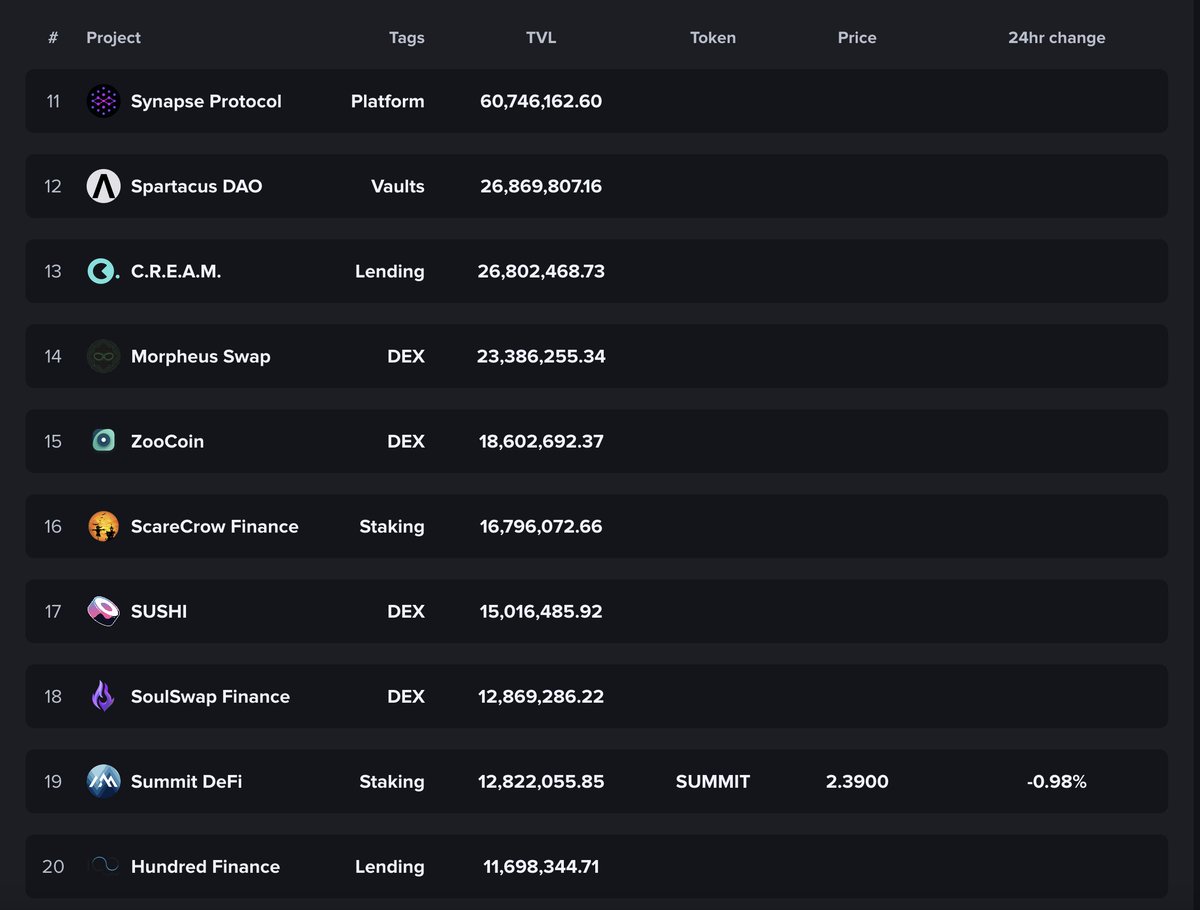Open the Spartacus DAO project name
This screenshot has height=910, width=1200.
(197, 186)
